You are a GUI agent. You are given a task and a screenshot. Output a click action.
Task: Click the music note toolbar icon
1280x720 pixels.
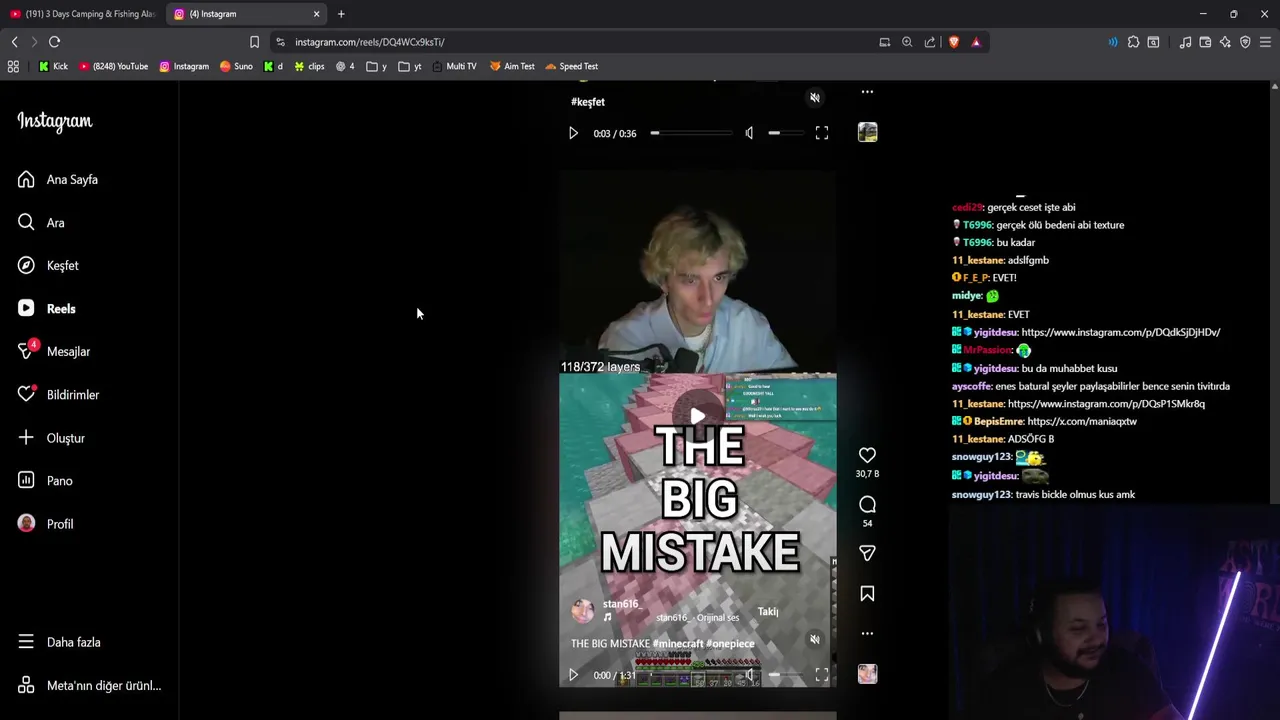click(1185, 42)
